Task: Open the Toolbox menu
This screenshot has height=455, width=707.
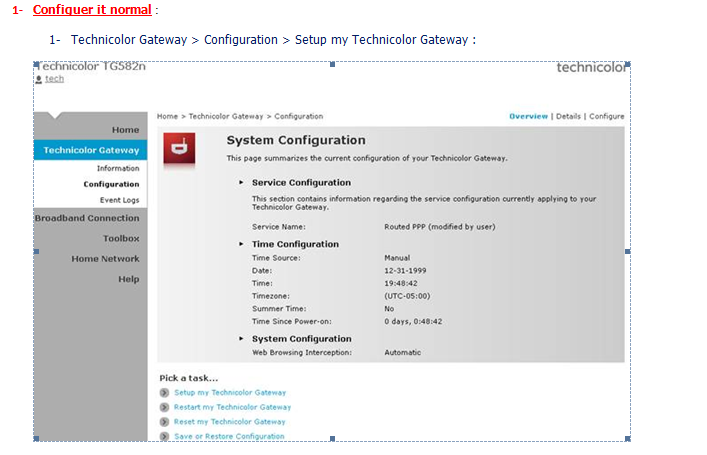Action: tap(121, 239)
